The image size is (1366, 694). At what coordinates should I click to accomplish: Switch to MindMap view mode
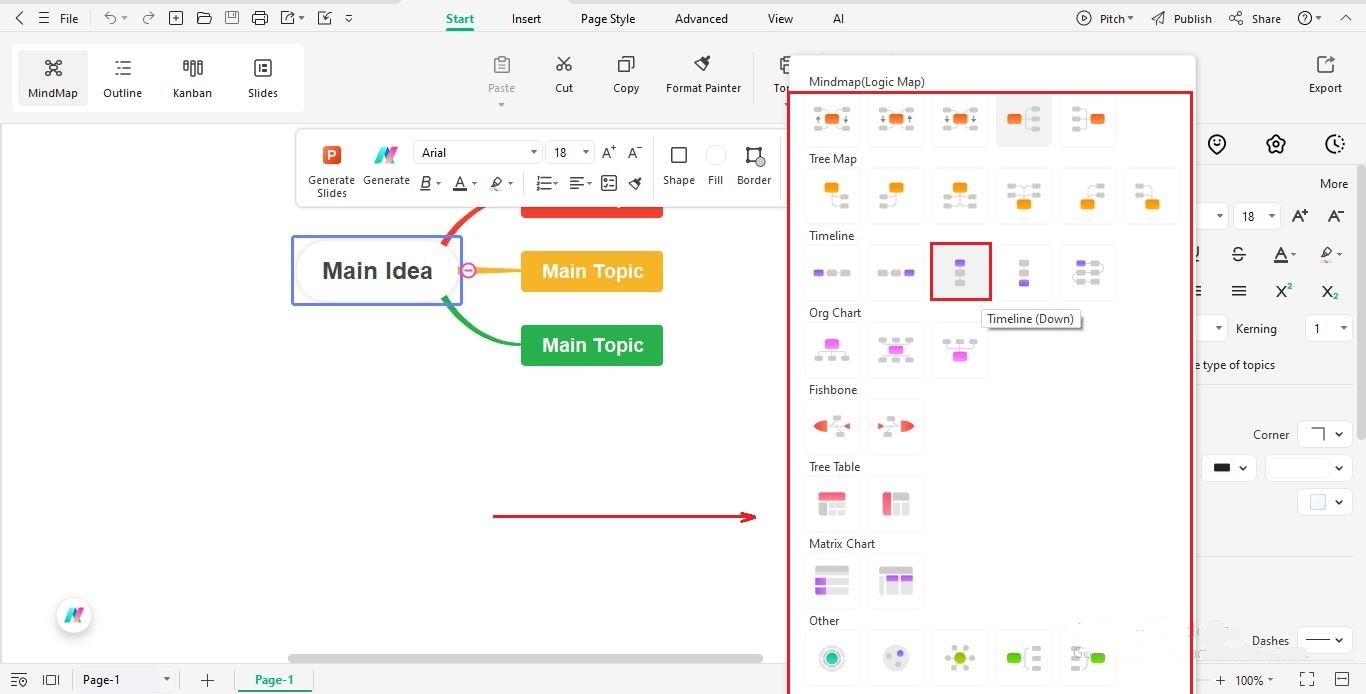(x=53, y=78)
